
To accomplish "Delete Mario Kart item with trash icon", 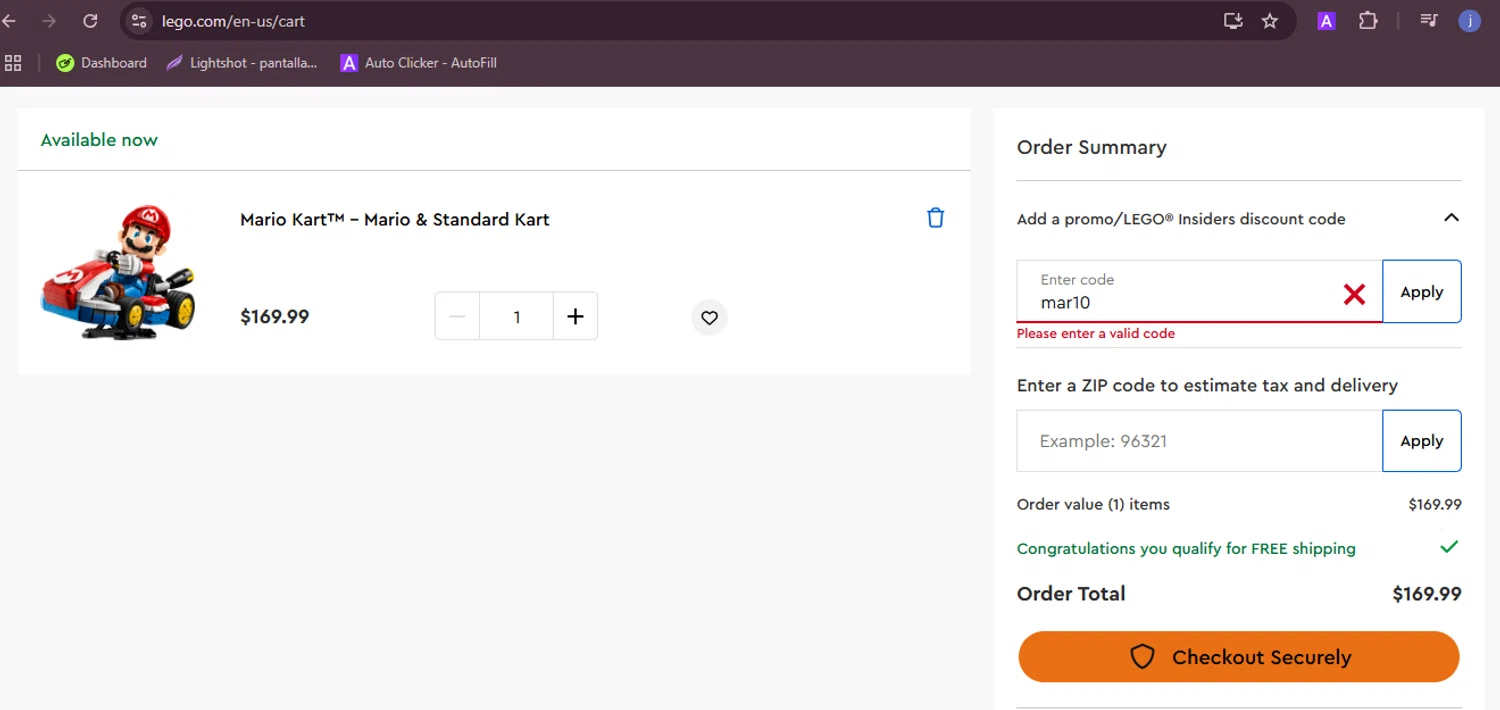I will pos(935,218).
